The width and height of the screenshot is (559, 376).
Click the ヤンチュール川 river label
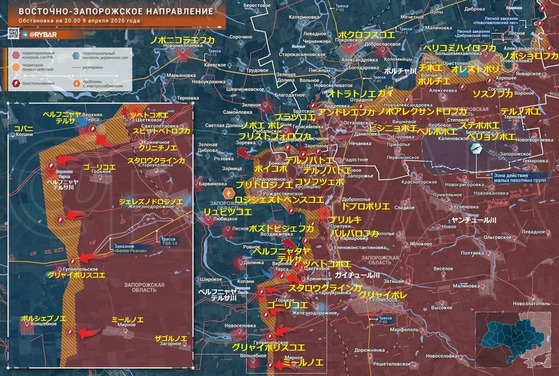tap(474, 220)
